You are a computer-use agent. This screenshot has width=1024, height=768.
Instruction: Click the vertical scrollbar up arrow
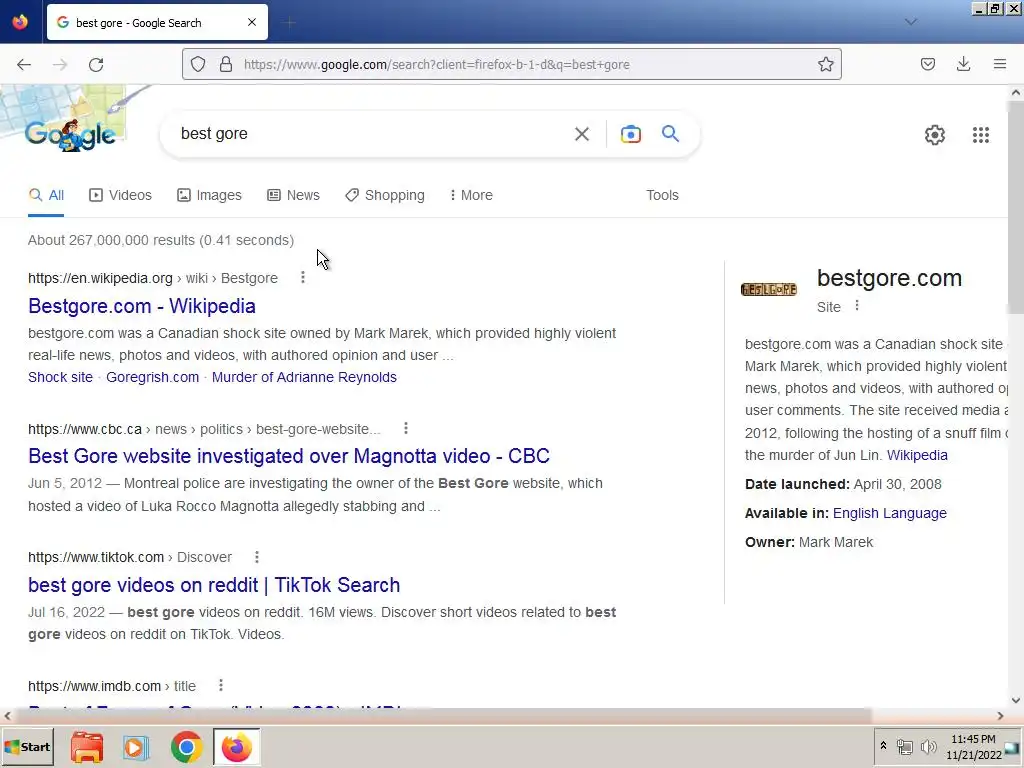(x=1016, y=93)
